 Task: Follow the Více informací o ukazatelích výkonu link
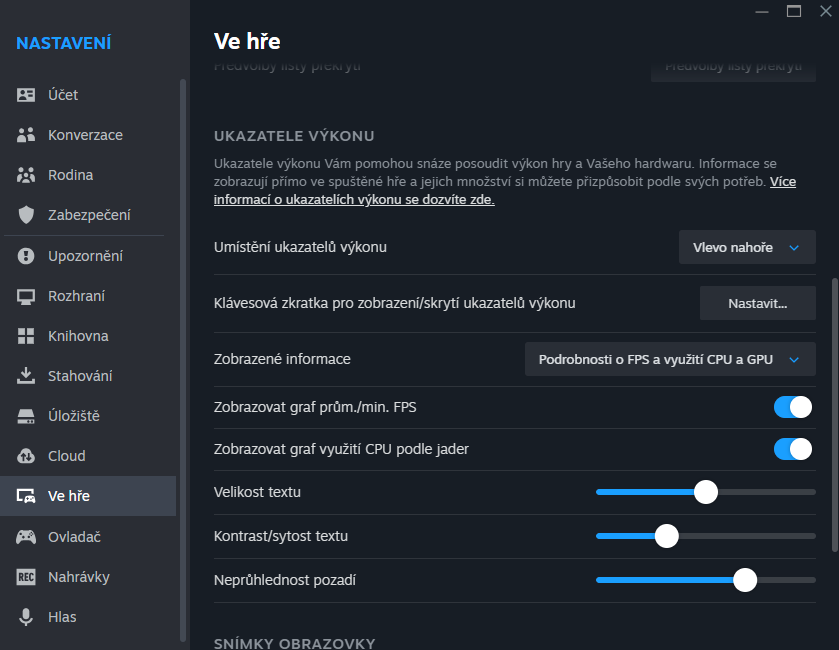[x=354, y=199]
